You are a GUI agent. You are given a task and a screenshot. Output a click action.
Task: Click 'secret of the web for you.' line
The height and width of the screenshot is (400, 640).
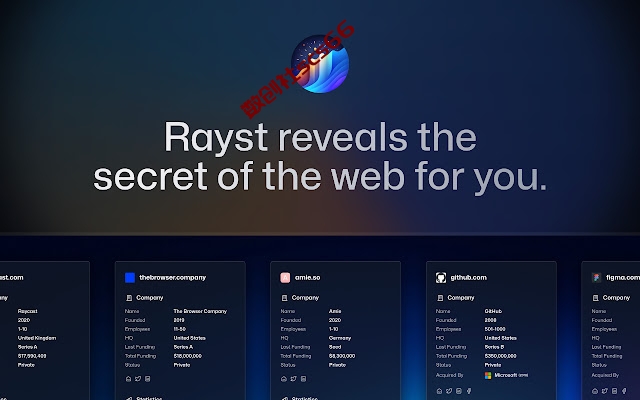[x=320, y=177]
